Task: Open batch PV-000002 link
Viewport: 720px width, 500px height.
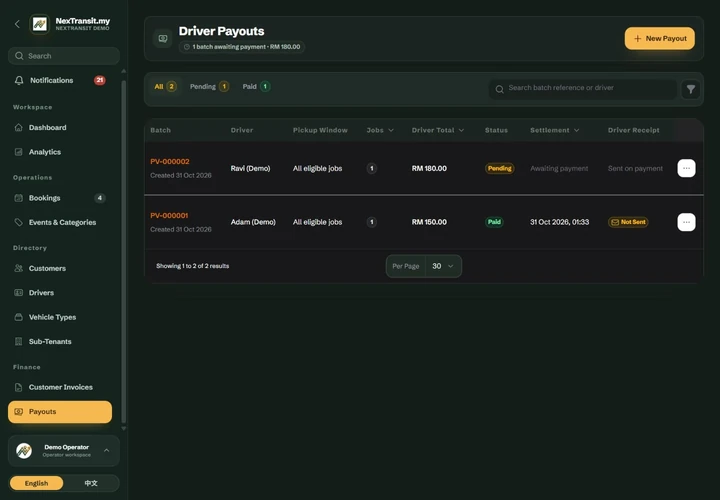Action: [169, 162]
